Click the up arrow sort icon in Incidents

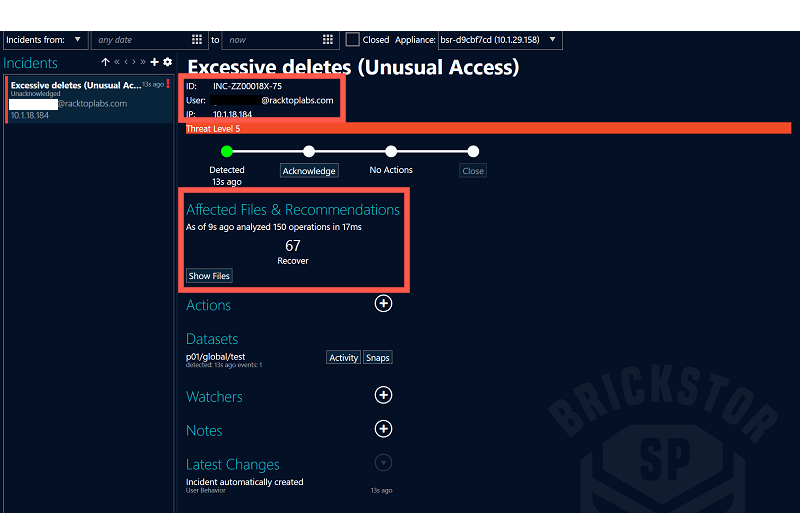(105, 63)
